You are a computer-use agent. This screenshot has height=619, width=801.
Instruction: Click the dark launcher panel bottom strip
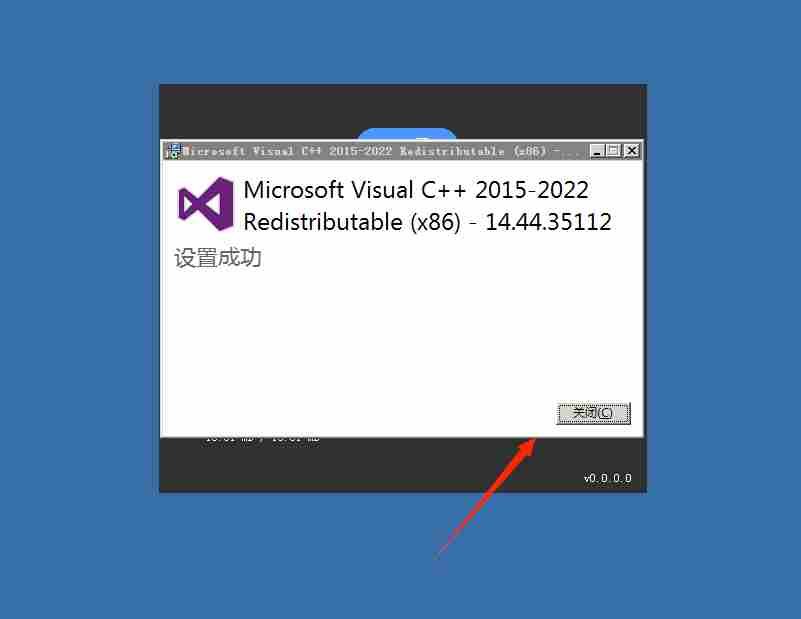403,465
